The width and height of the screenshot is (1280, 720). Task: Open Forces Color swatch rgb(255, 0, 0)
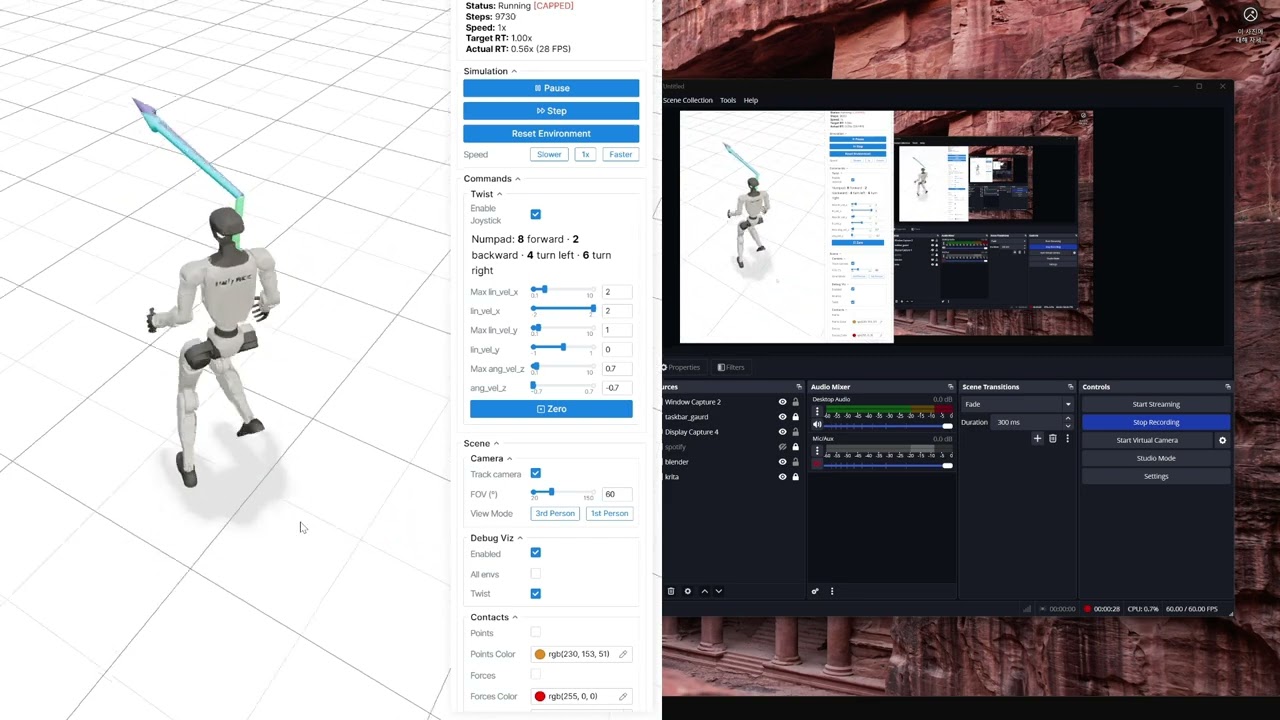tap(540, 696)
